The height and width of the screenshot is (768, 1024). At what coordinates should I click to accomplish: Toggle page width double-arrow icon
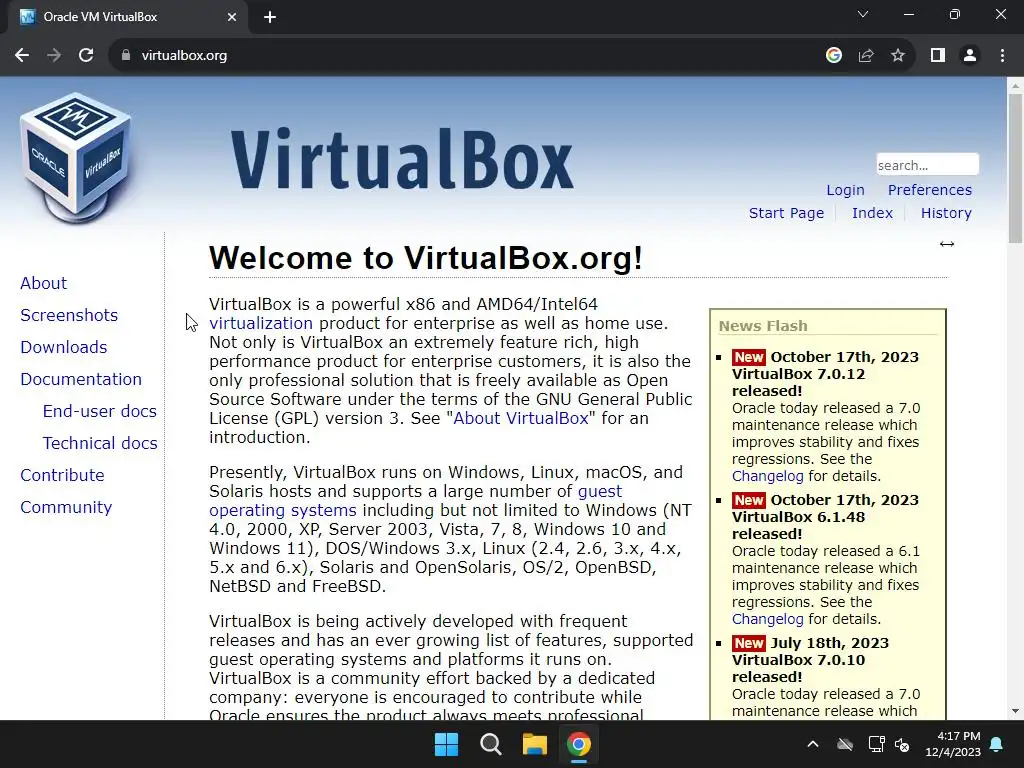(946, 244)
